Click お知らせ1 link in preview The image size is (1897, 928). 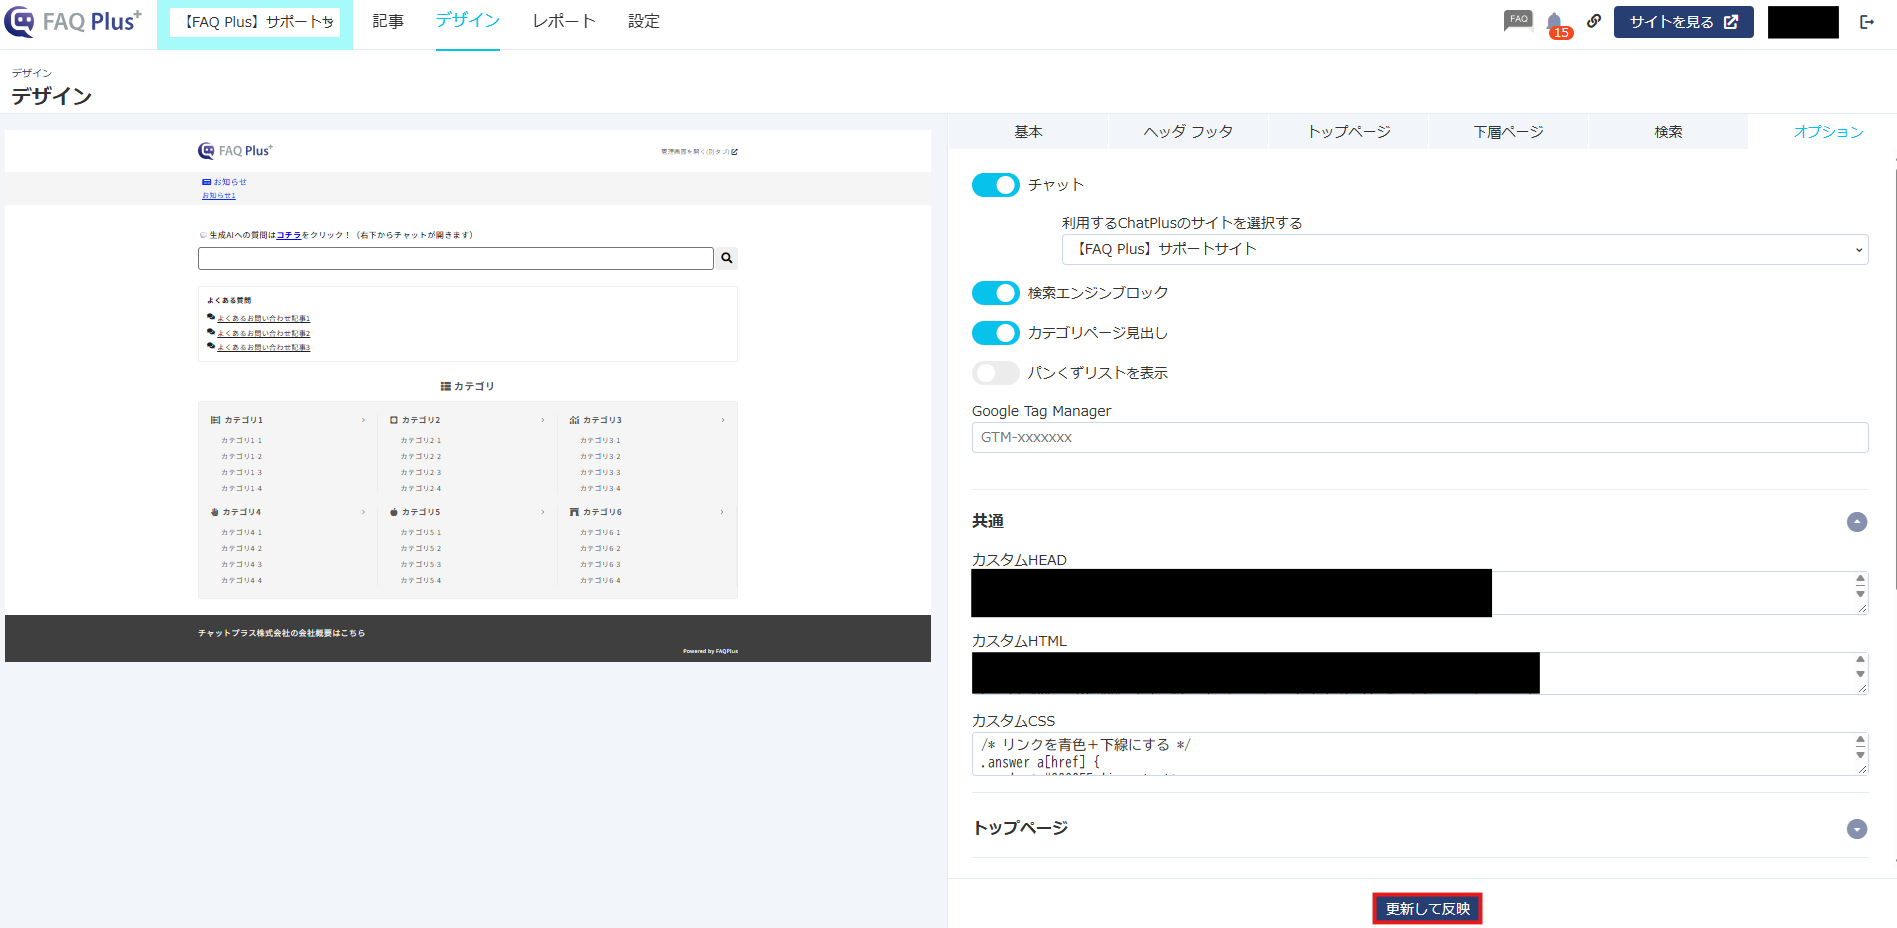[x=218, y=196]
